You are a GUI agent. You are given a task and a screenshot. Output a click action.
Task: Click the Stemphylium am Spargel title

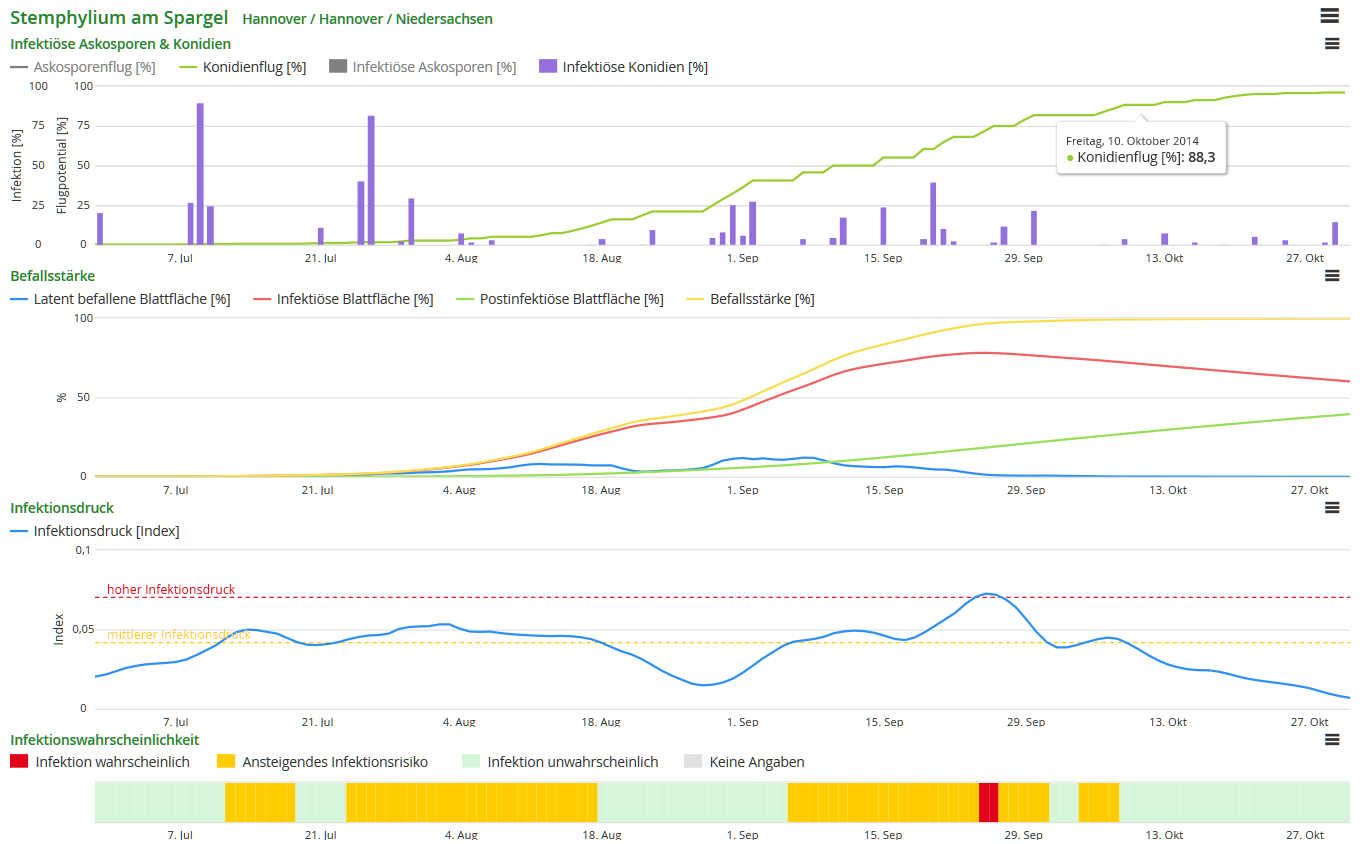coord(119,18)
